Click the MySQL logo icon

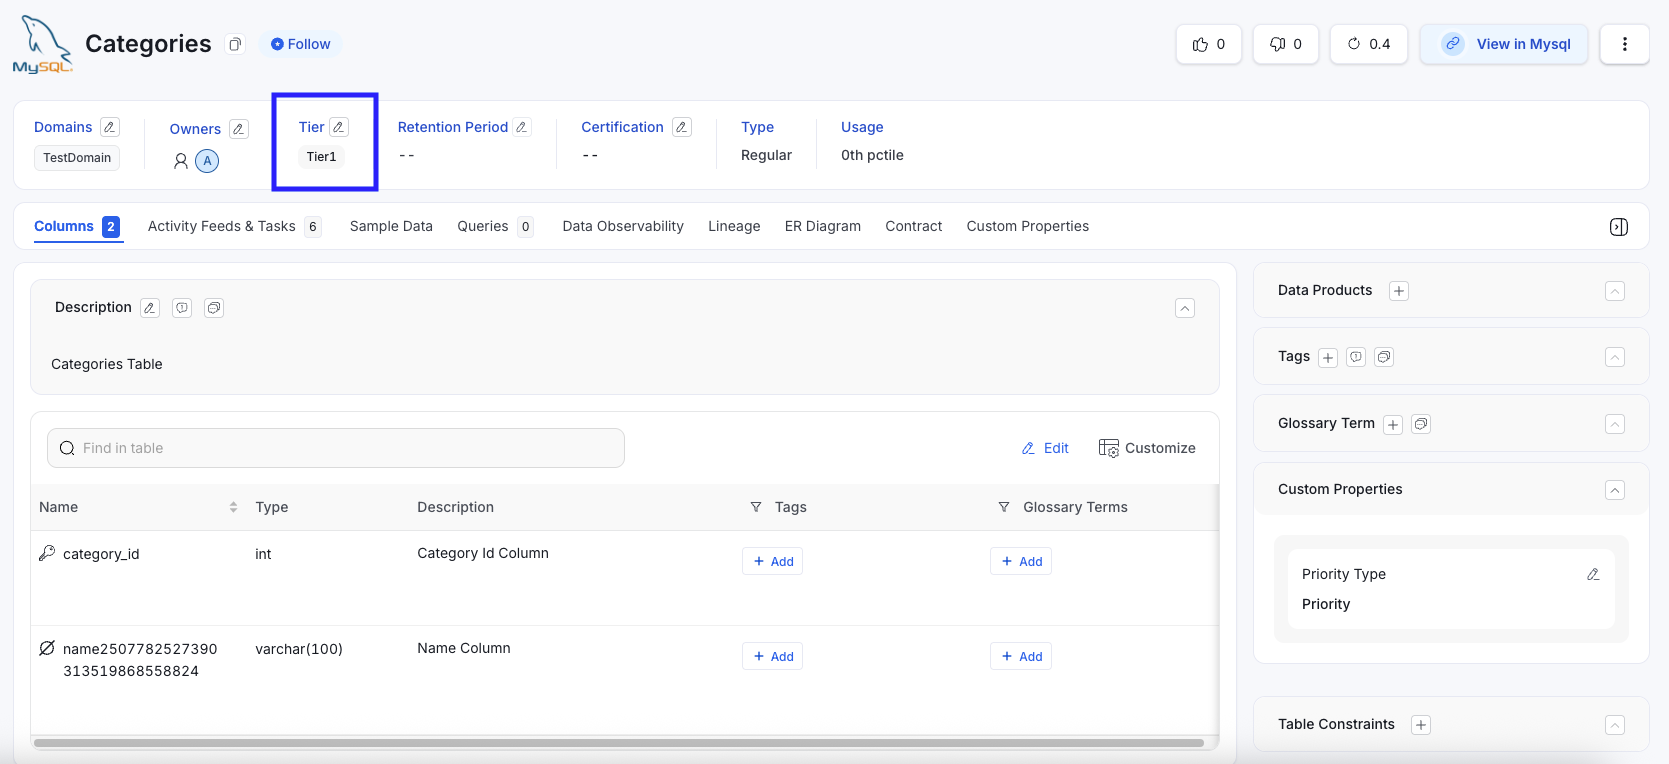[x=42, y=44]
